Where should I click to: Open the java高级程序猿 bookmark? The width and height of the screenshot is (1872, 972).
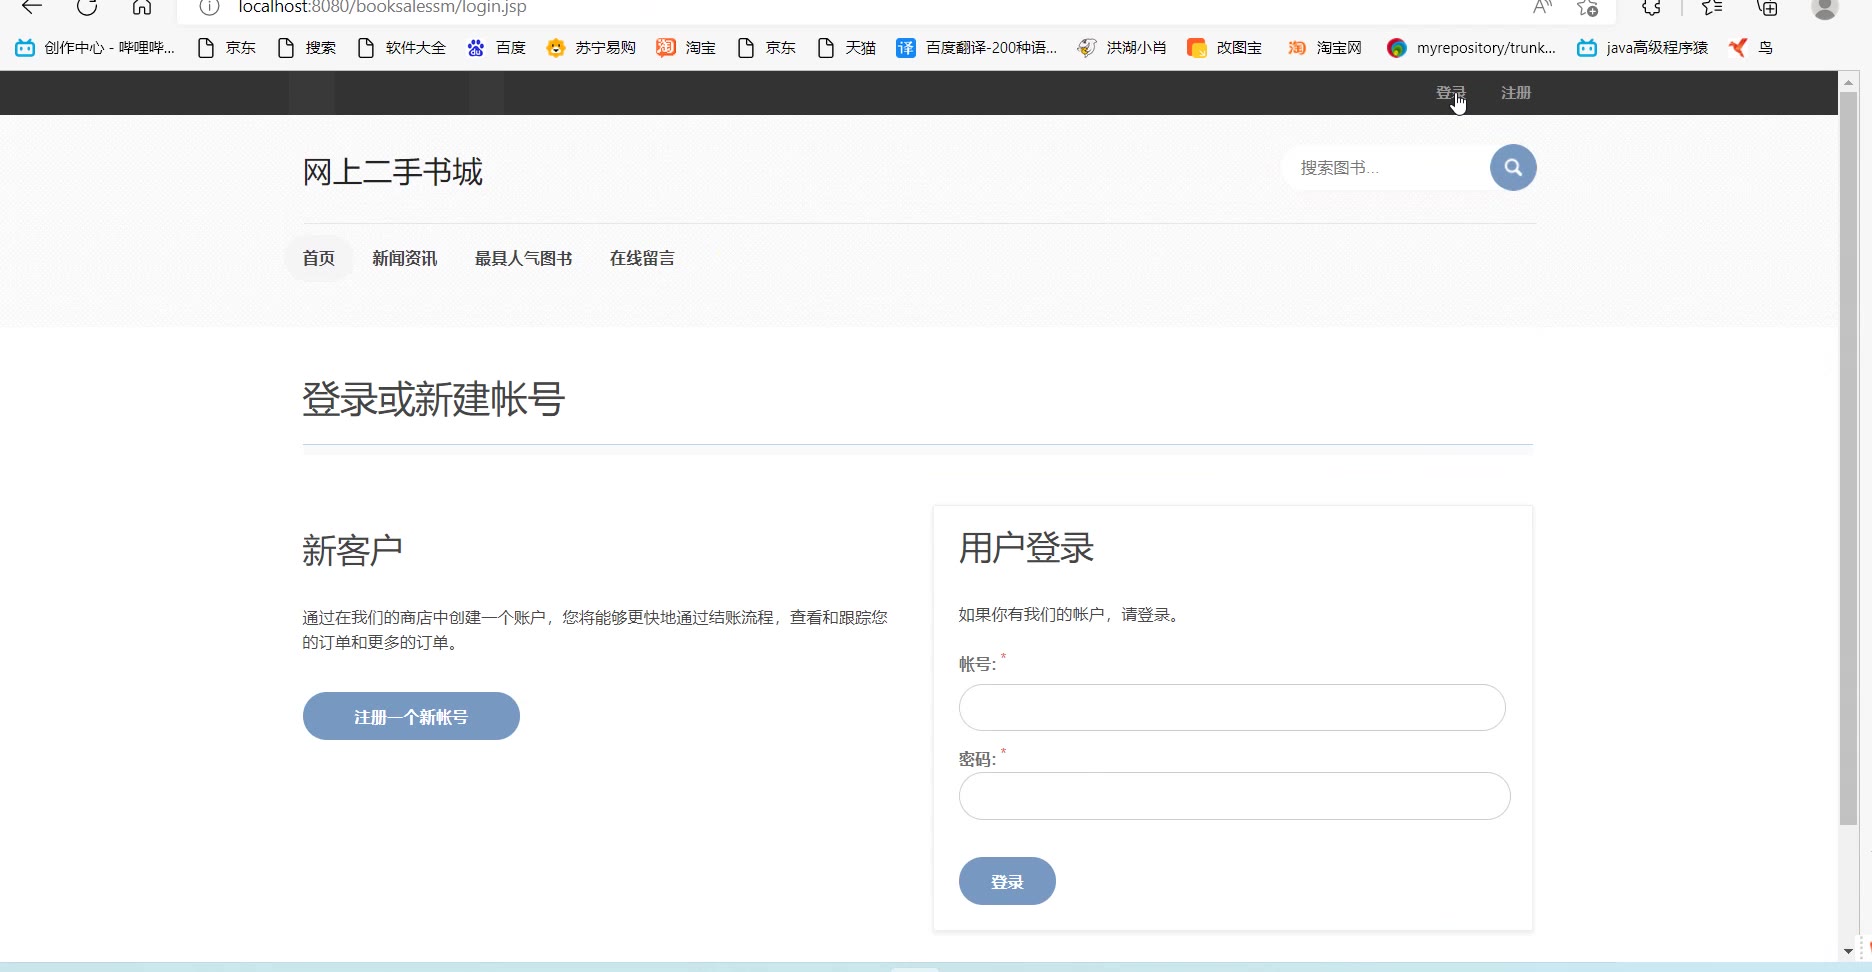1643,48
